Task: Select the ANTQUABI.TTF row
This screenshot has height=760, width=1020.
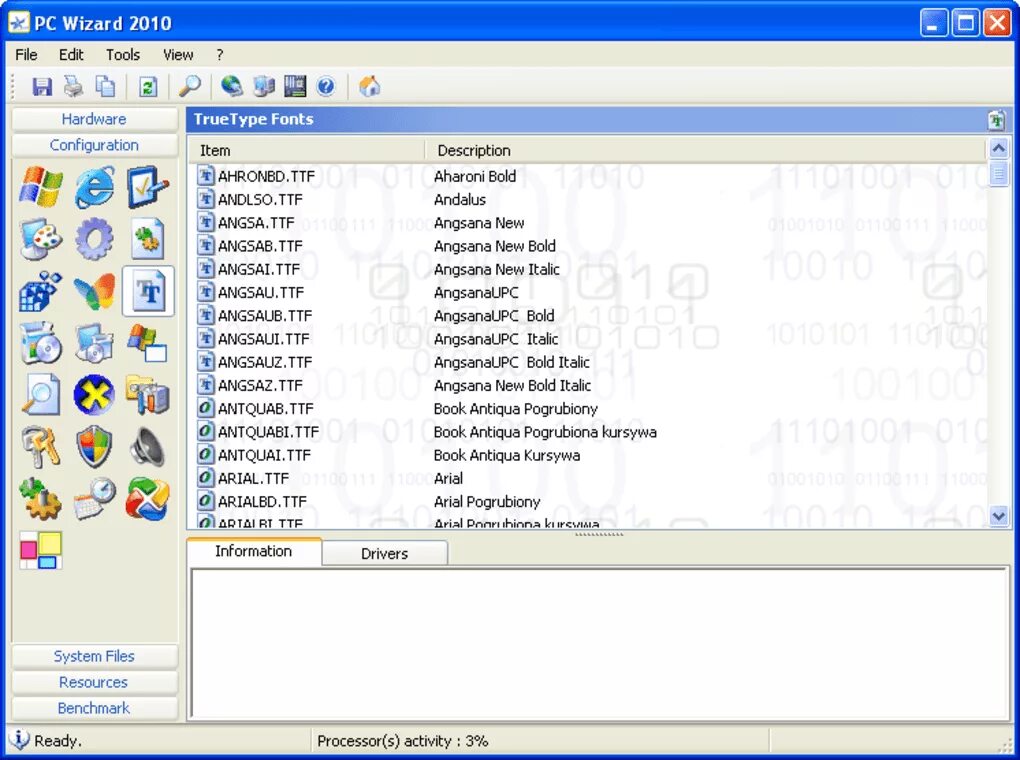Action: 588,432
